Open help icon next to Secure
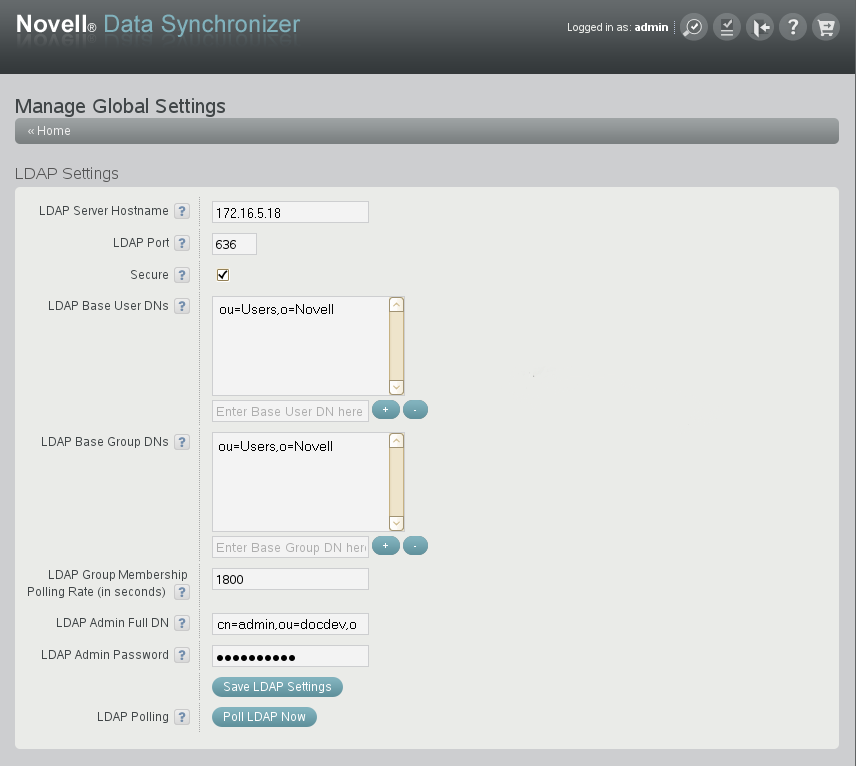This screenshot has width=856, height=766. point(182,275)
